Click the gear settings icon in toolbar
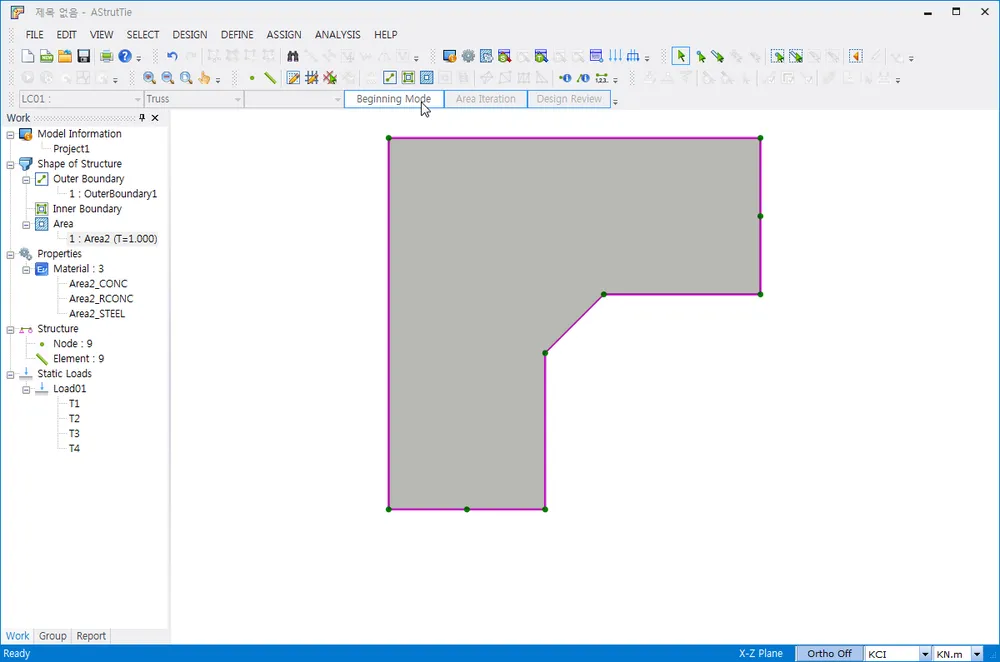 (x=468, y=57)
